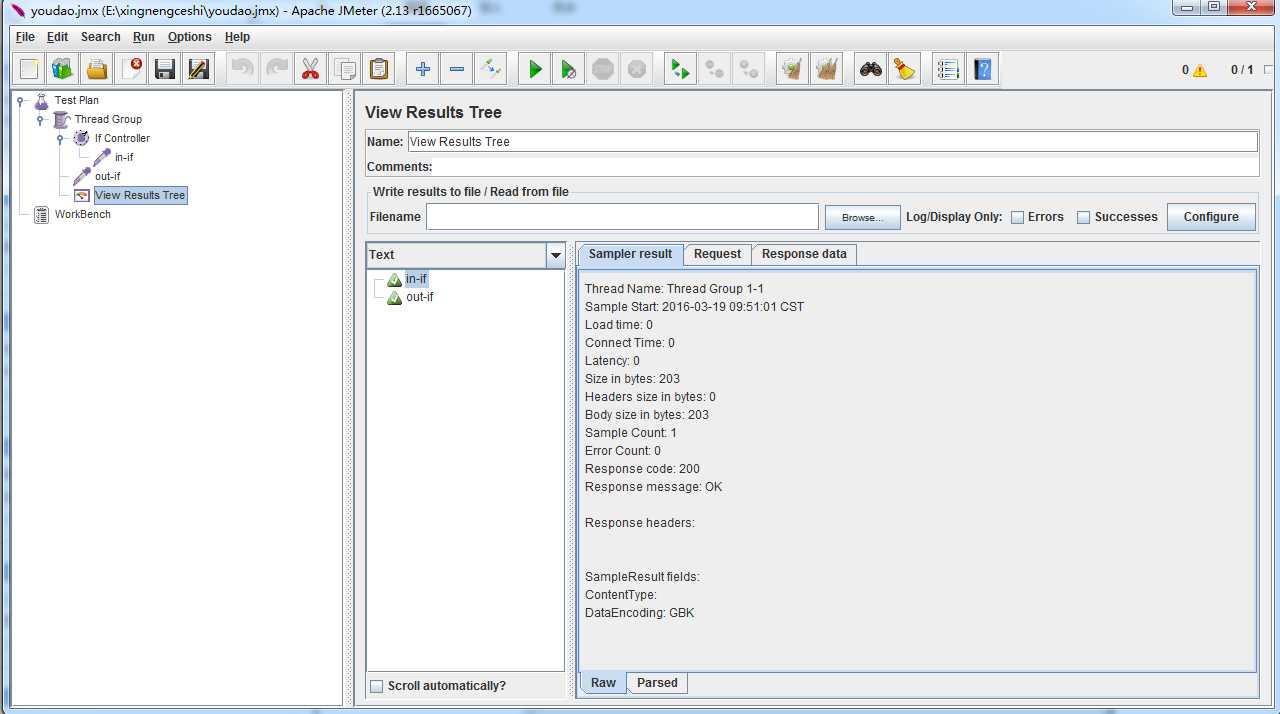The image size is (1280, 714).
Task: Click the green Start run icon
Action: tap(535, 69)
